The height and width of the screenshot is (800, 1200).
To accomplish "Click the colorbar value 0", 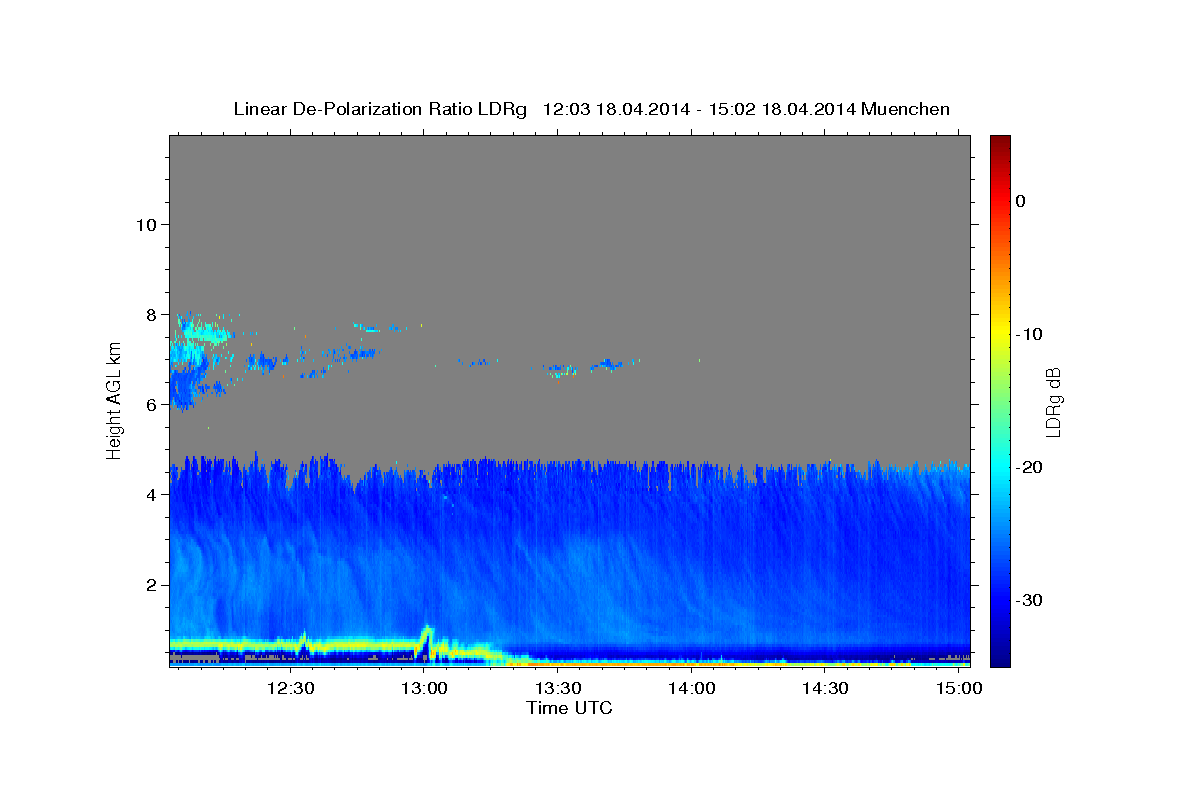I will click(x=1021, y=201).
